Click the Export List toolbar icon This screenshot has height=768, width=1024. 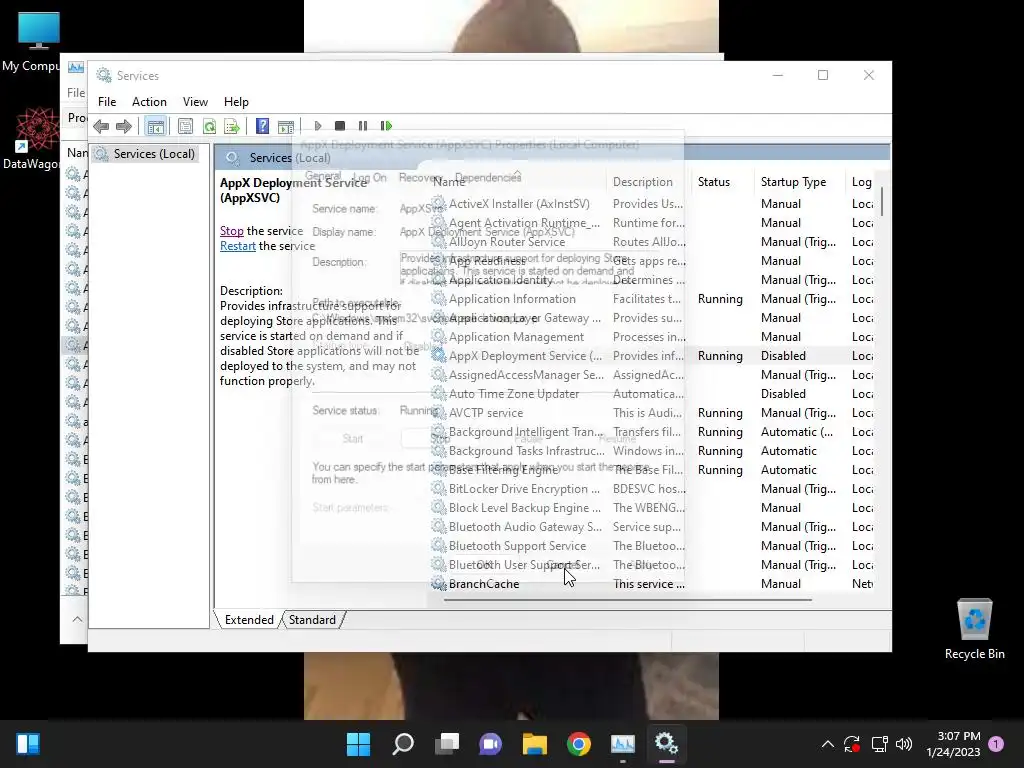(x=232, y=126)
